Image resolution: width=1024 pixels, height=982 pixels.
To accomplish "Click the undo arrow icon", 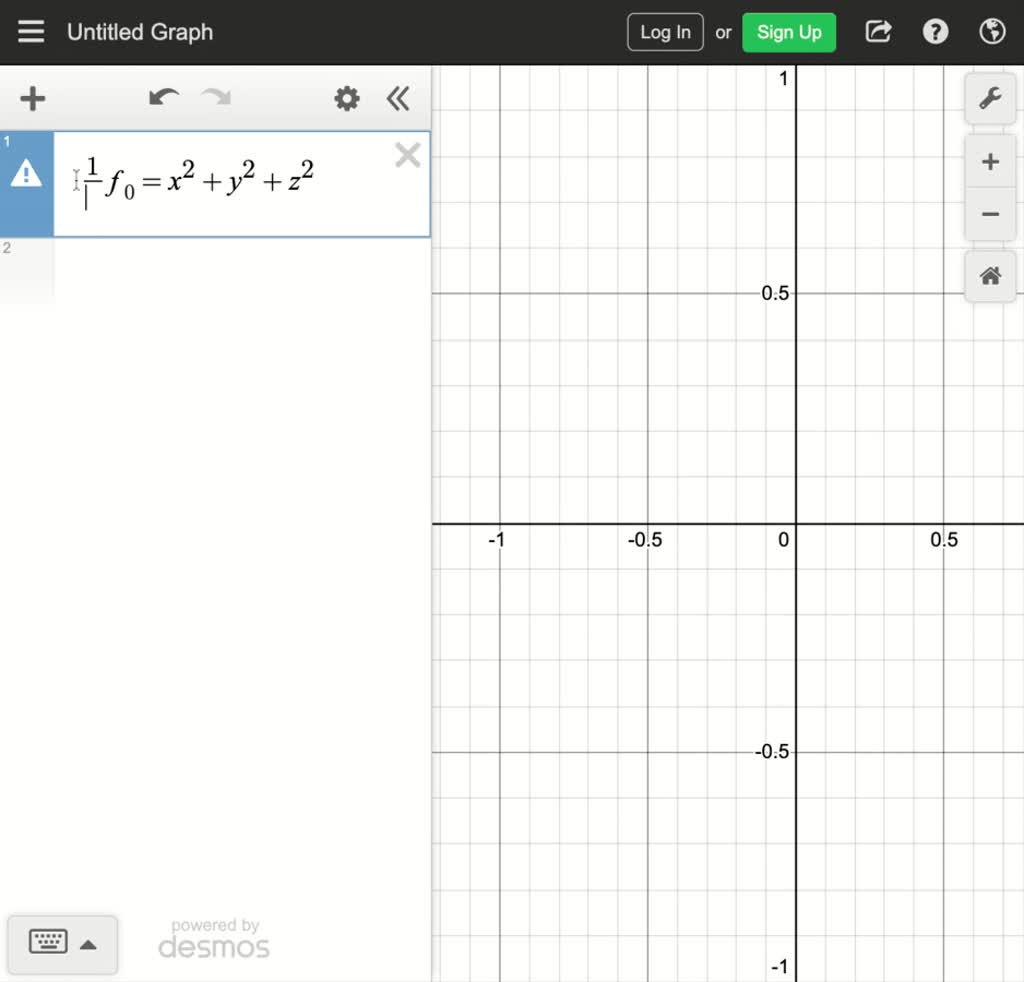I will point(163,98).
